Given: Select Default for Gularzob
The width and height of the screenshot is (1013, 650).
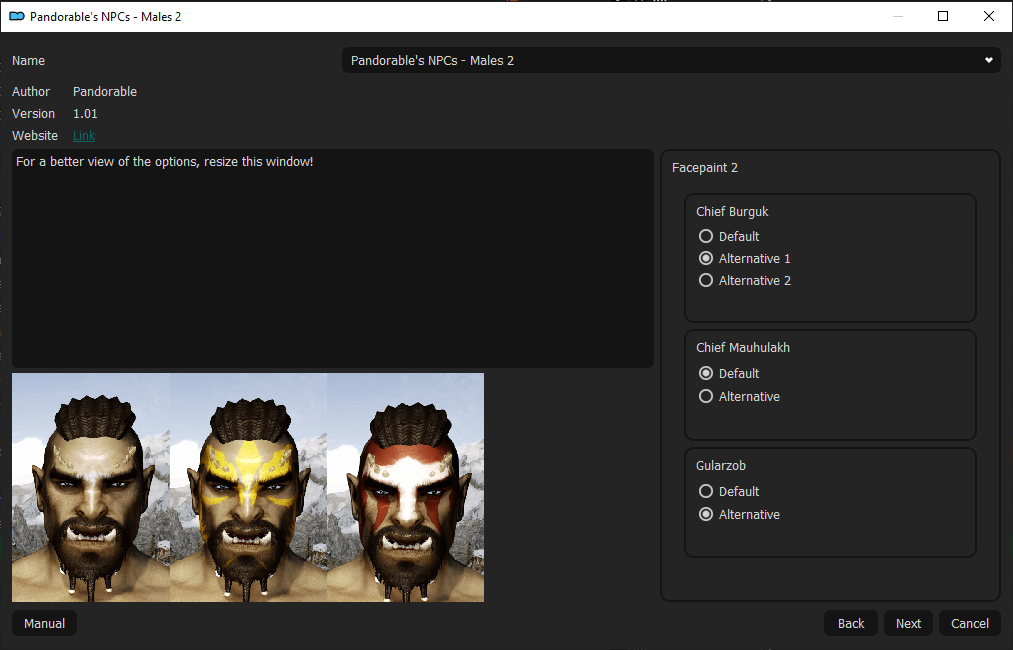Looking at the screenshot, I should 729,492.
